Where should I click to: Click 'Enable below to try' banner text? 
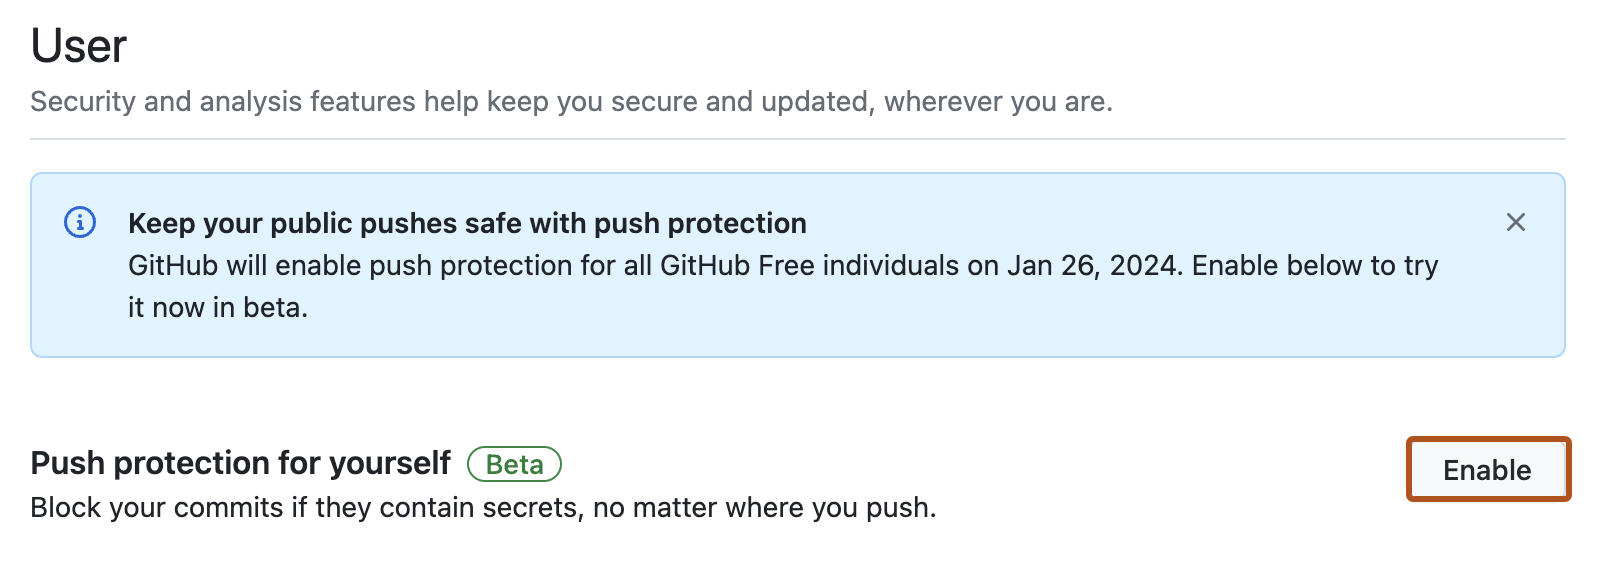pyautogui.click(x=1314, y=266)
